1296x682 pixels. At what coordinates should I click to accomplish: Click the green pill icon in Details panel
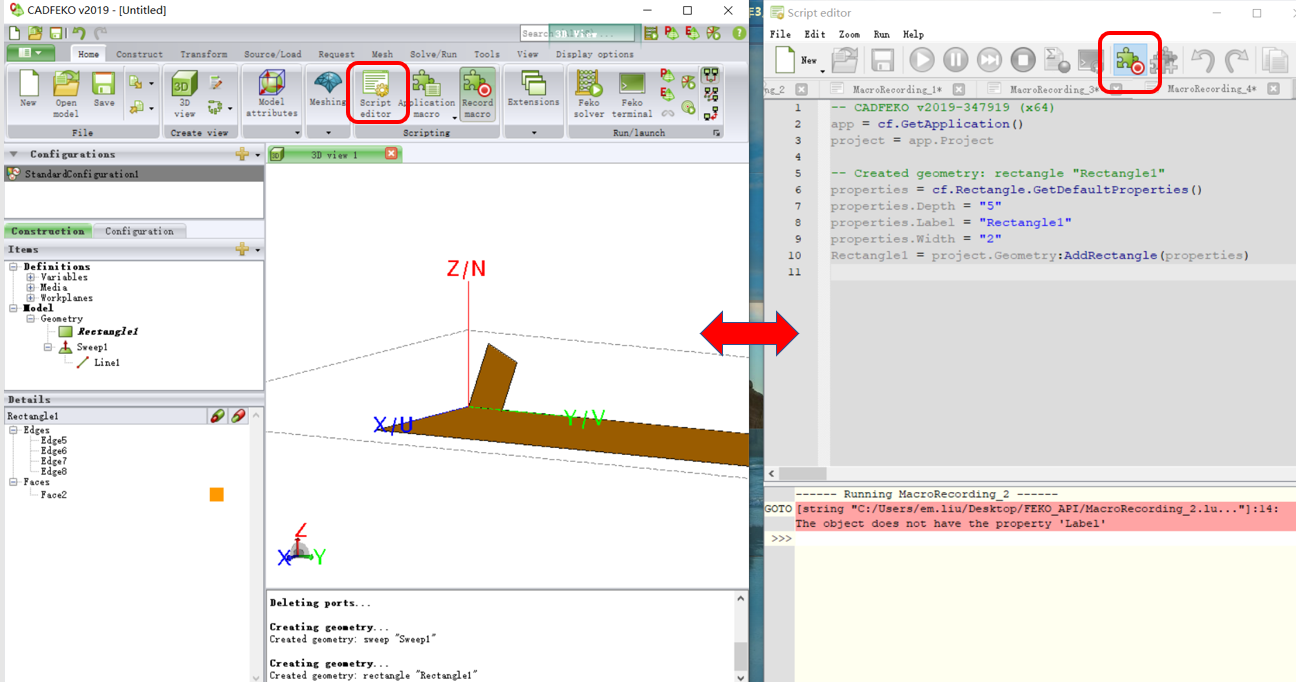pyautogui.click(x=217, y=416)
